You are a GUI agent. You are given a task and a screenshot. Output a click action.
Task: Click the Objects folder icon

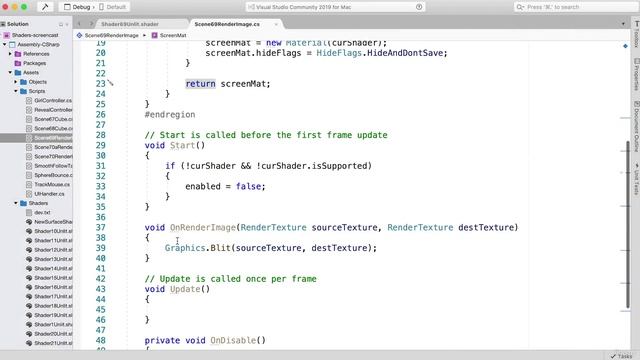click(x=23, y=82)
